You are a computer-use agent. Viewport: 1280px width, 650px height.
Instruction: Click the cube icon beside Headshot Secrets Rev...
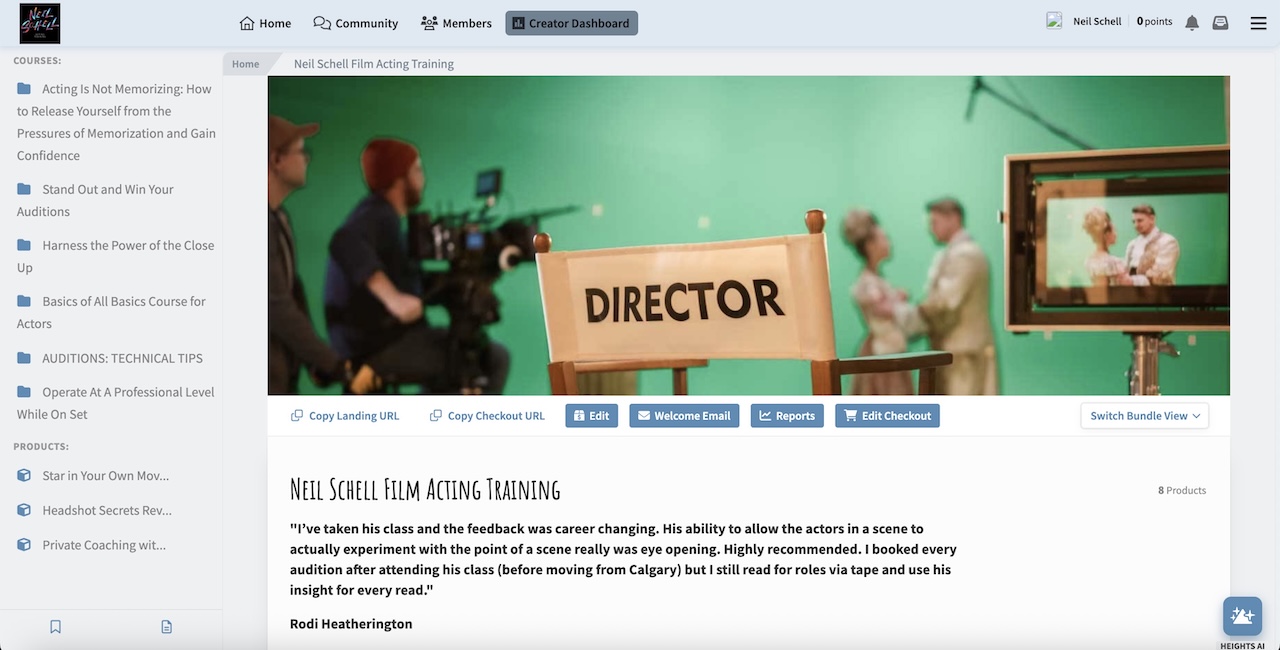point(24,510)
